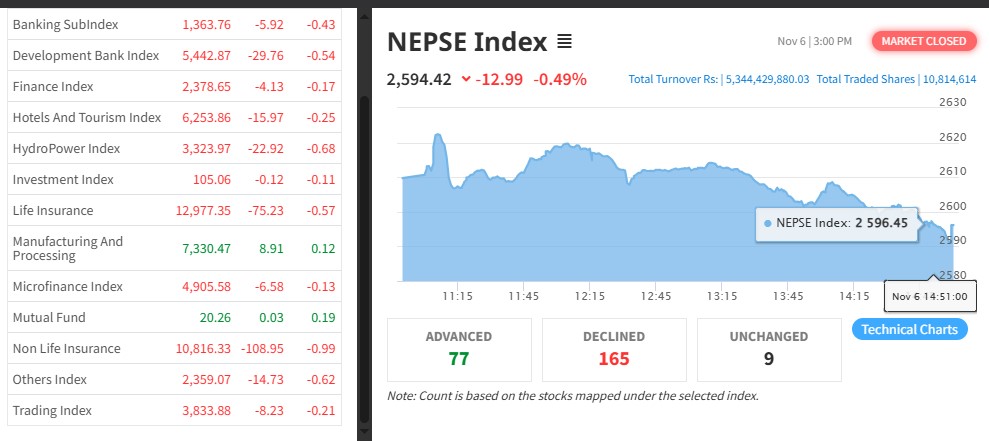
Task: Choose Hotels And Tourism Index
Action: 87,117
